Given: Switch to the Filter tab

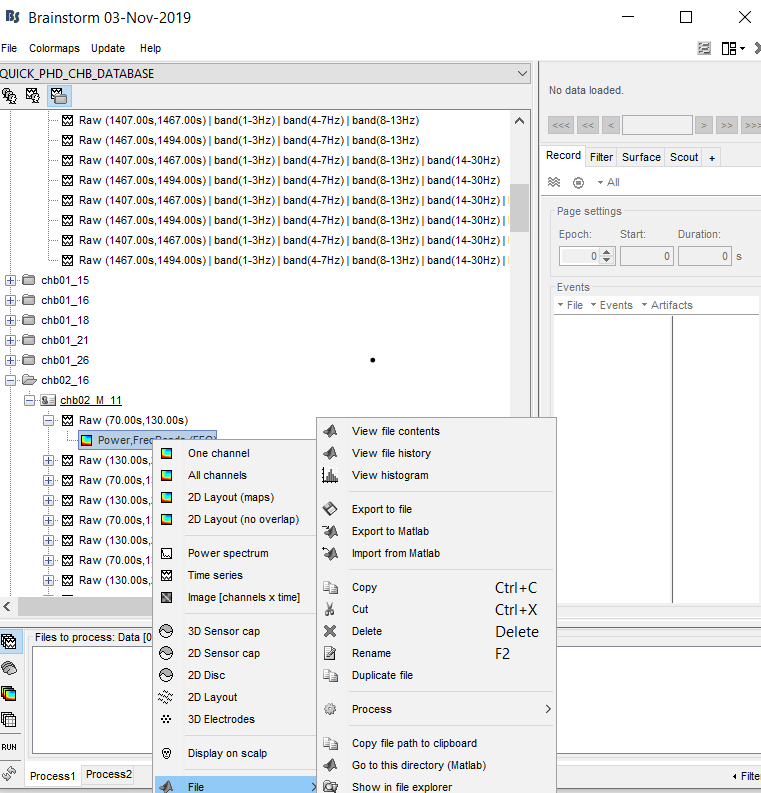Looking at the screenshot, I should 601,157.
